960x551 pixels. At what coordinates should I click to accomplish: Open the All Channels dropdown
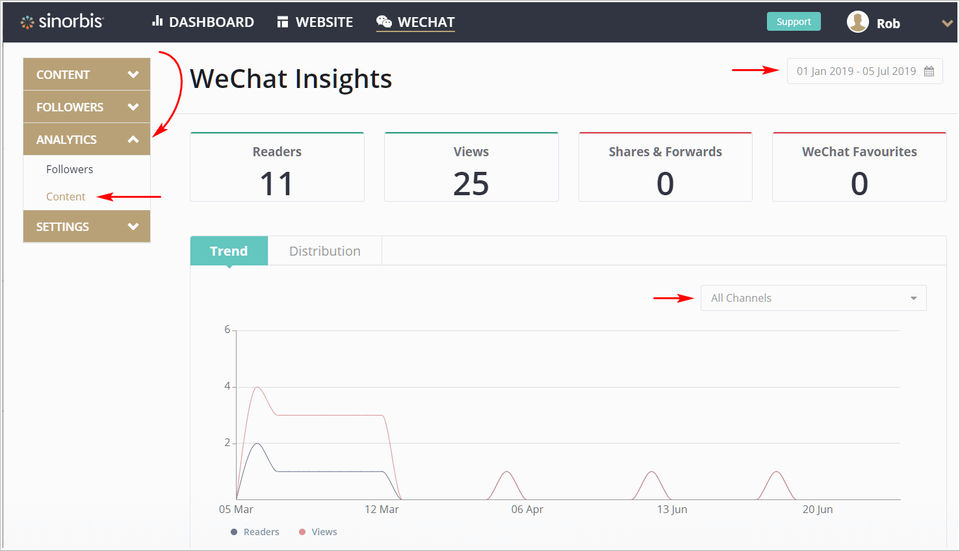[813, 298]
